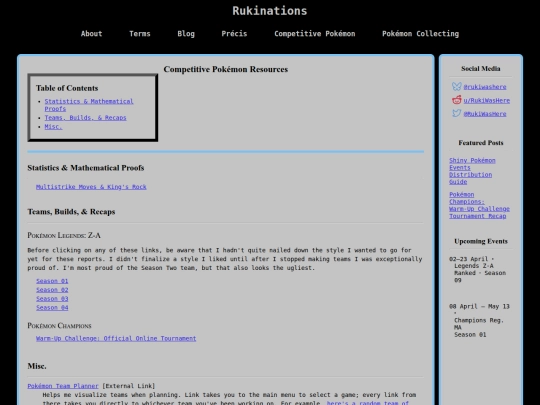Open the Pokémon Team Planner external link
The width and height of the screenshot is (540, 405).
pos(63,386)
